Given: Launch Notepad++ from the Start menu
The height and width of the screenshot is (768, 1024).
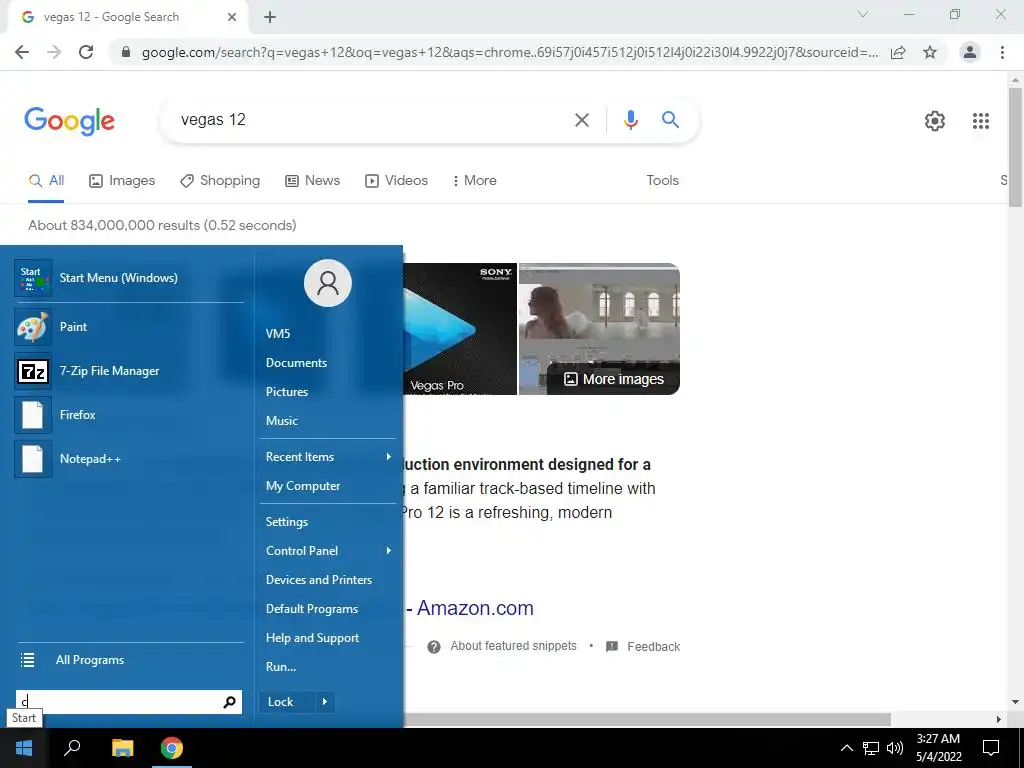Looking at the screenshot, I should [129, 458].
